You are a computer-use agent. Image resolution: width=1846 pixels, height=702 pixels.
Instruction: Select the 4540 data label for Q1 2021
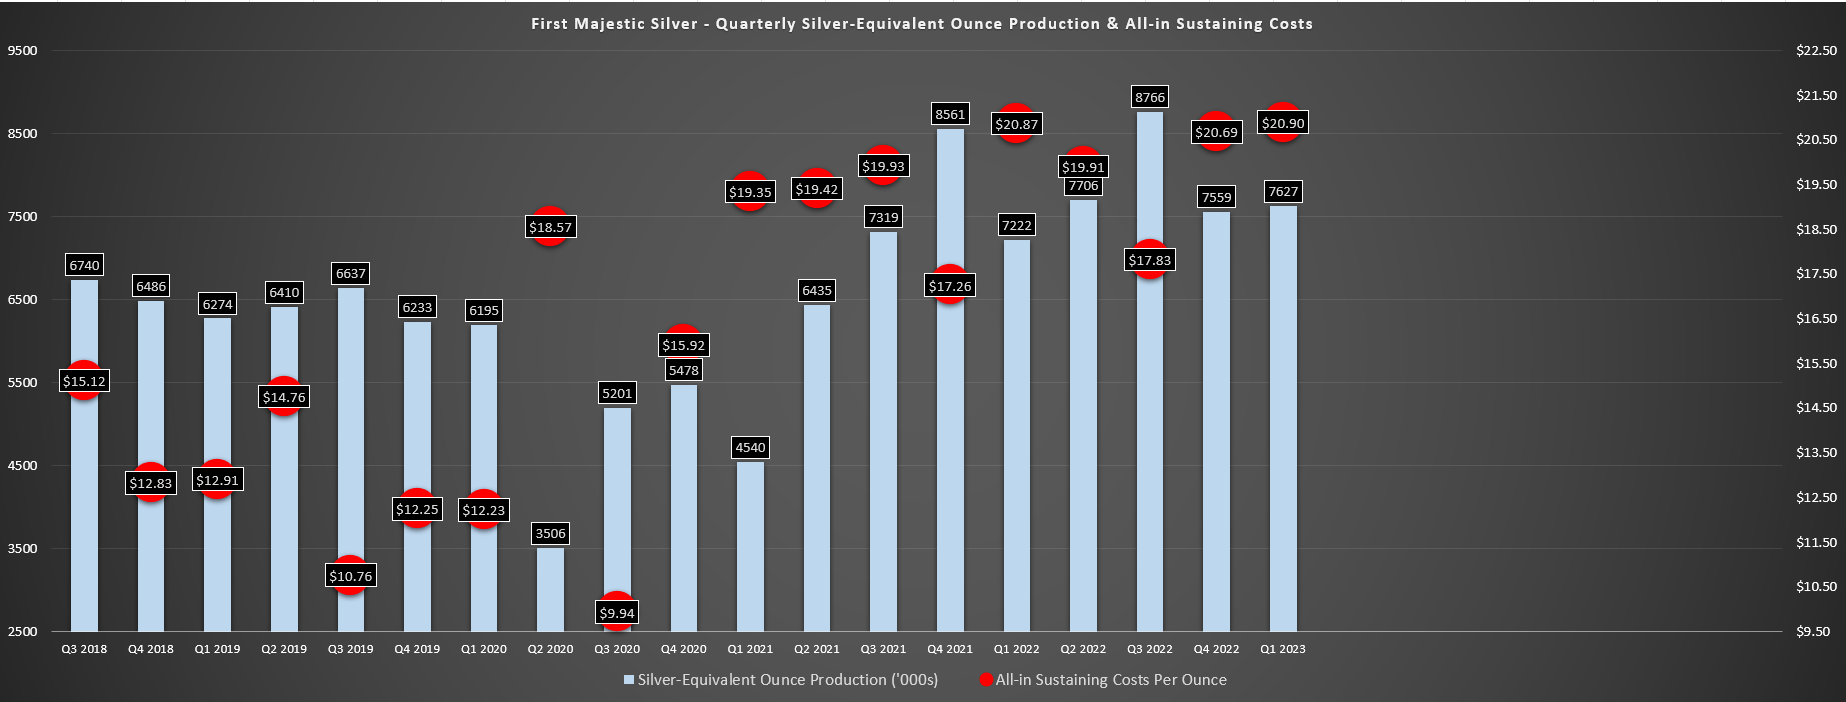750,447
